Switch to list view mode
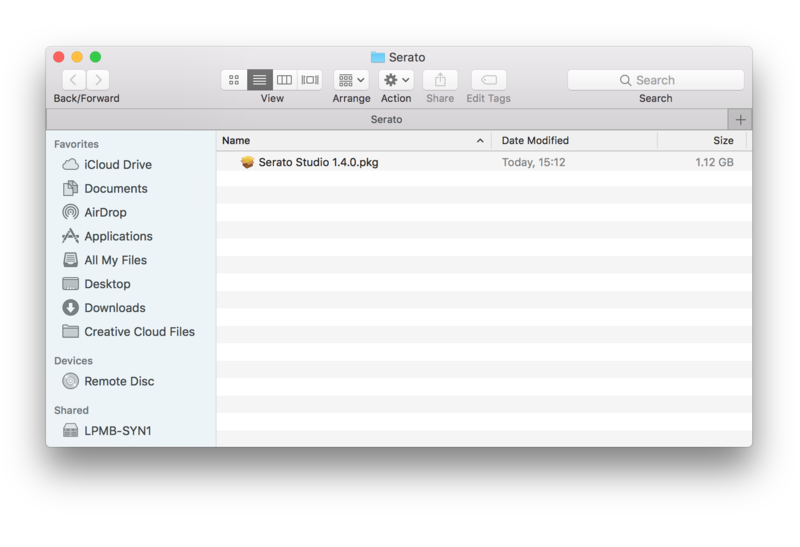Viewport: 800px width, 547px height. (260, 80)
